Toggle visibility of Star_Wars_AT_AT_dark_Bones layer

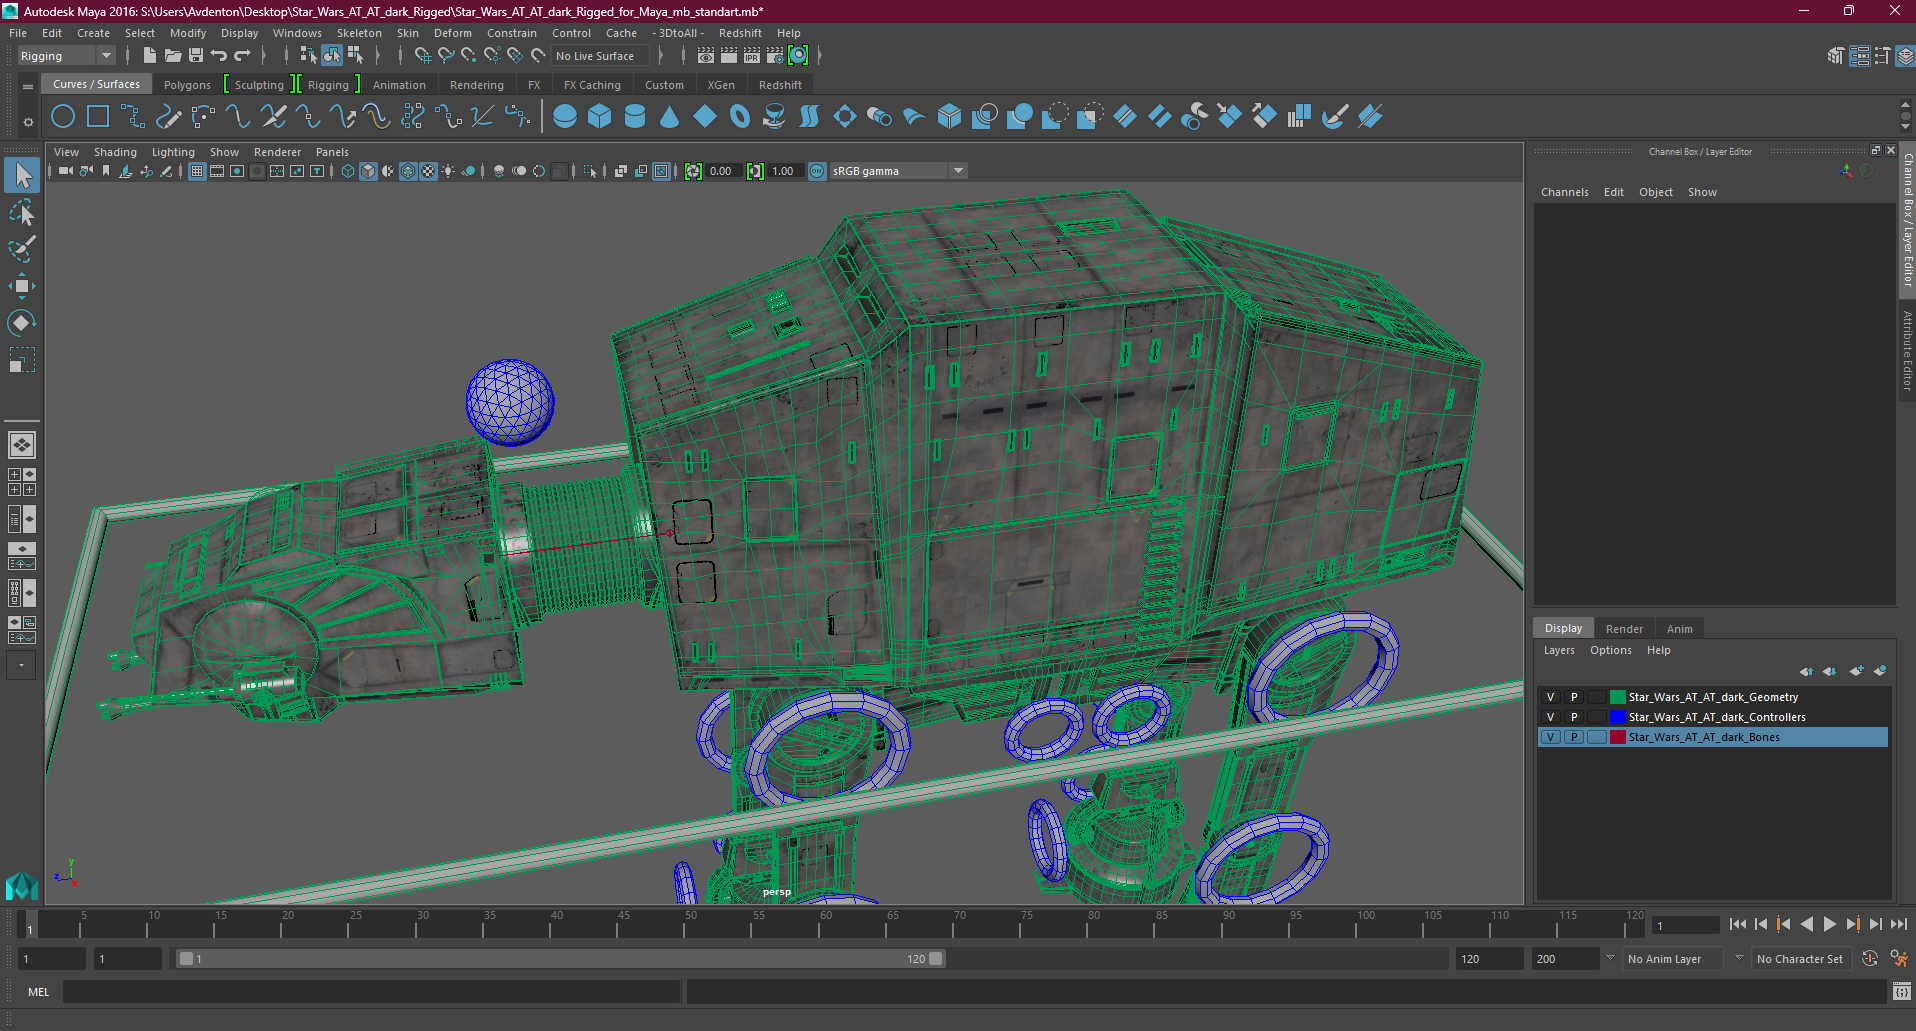(x=1551, y=737)
